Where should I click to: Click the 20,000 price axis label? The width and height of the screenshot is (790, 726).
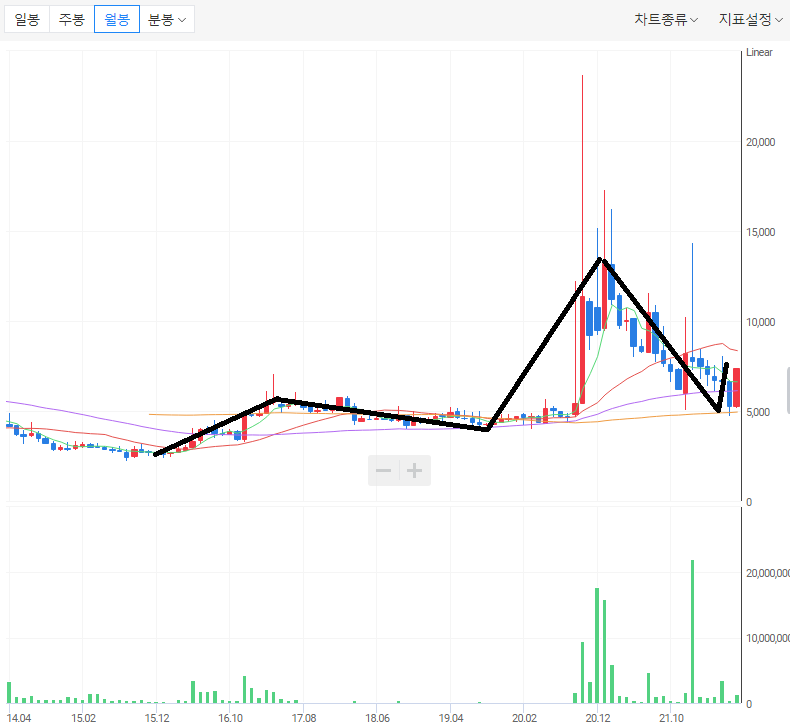point(760,142)
